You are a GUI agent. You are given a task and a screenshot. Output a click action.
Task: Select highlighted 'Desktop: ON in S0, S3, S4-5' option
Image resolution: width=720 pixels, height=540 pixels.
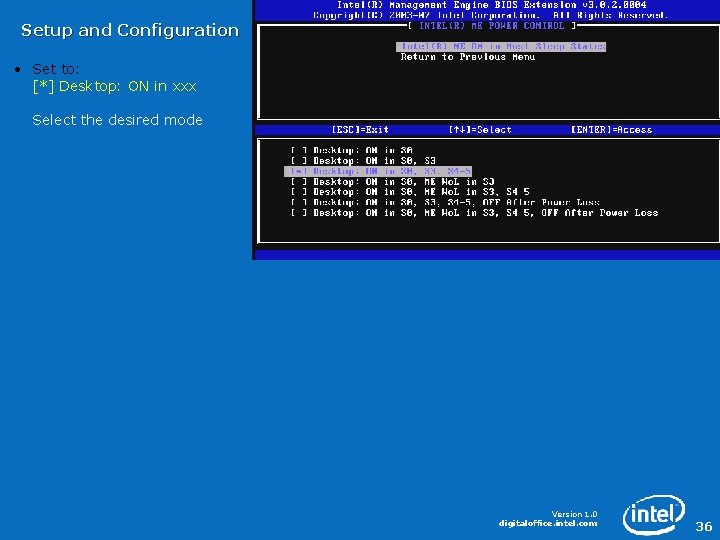pyautogui.click(x=378, y=171)
